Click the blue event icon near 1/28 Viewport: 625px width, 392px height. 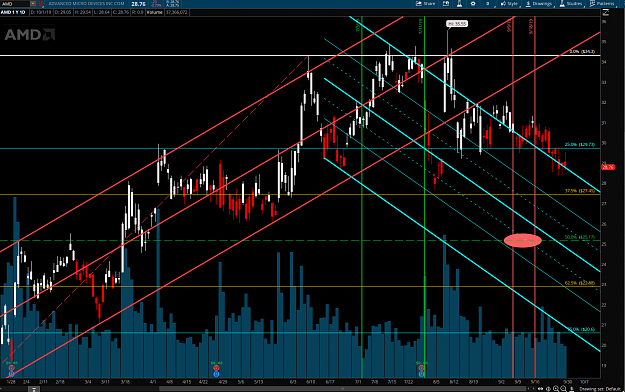point(11,374)
